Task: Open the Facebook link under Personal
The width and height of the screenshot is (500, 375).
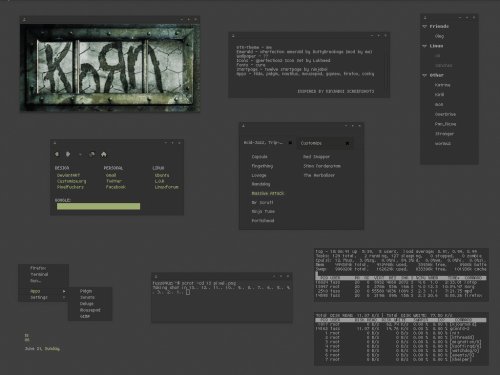Action: pos(115,187)
